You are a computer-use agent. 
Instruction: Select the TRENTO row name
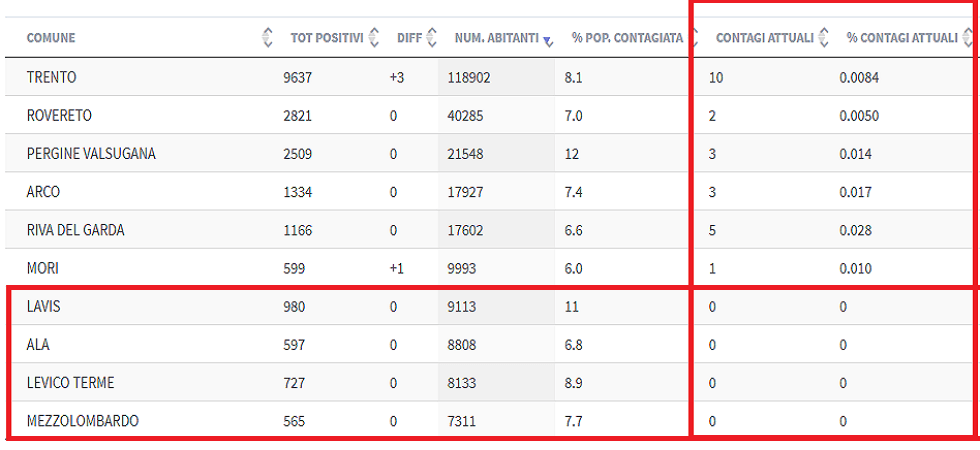click(52, 77)
